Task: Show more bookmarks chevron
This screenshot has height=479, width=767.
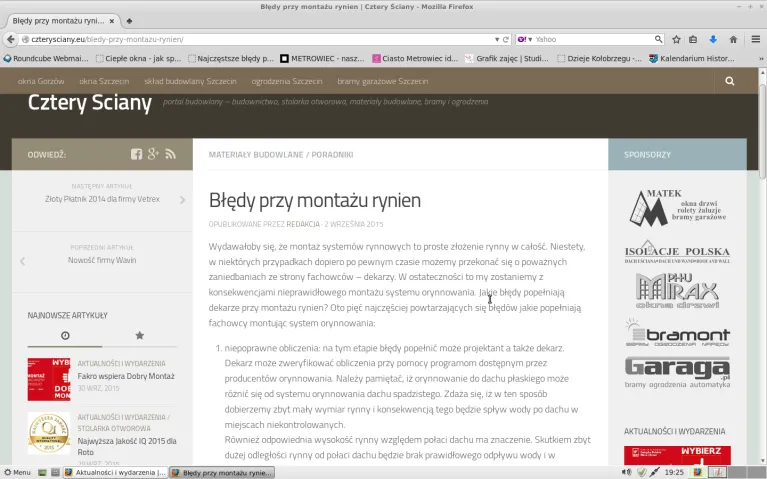Action: click(x=761, y=58)
